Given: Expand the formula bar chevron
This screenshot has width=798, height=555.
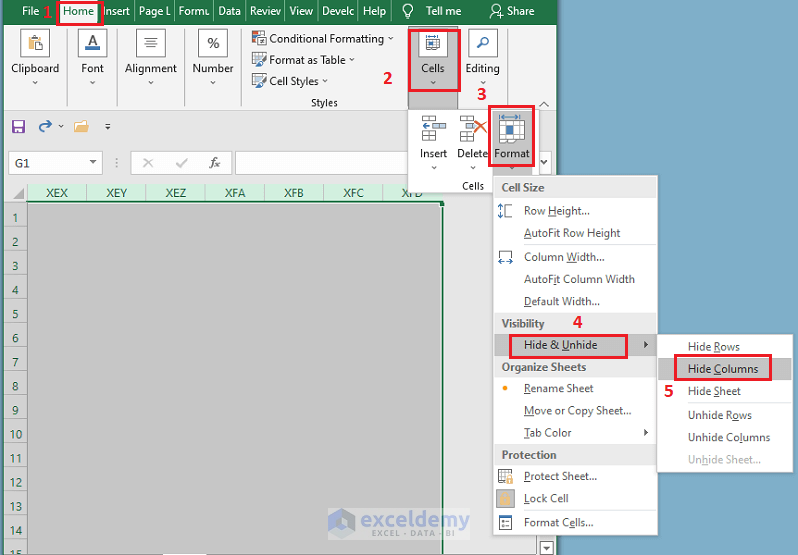Looking at the screenshot, I should point(545,163).
